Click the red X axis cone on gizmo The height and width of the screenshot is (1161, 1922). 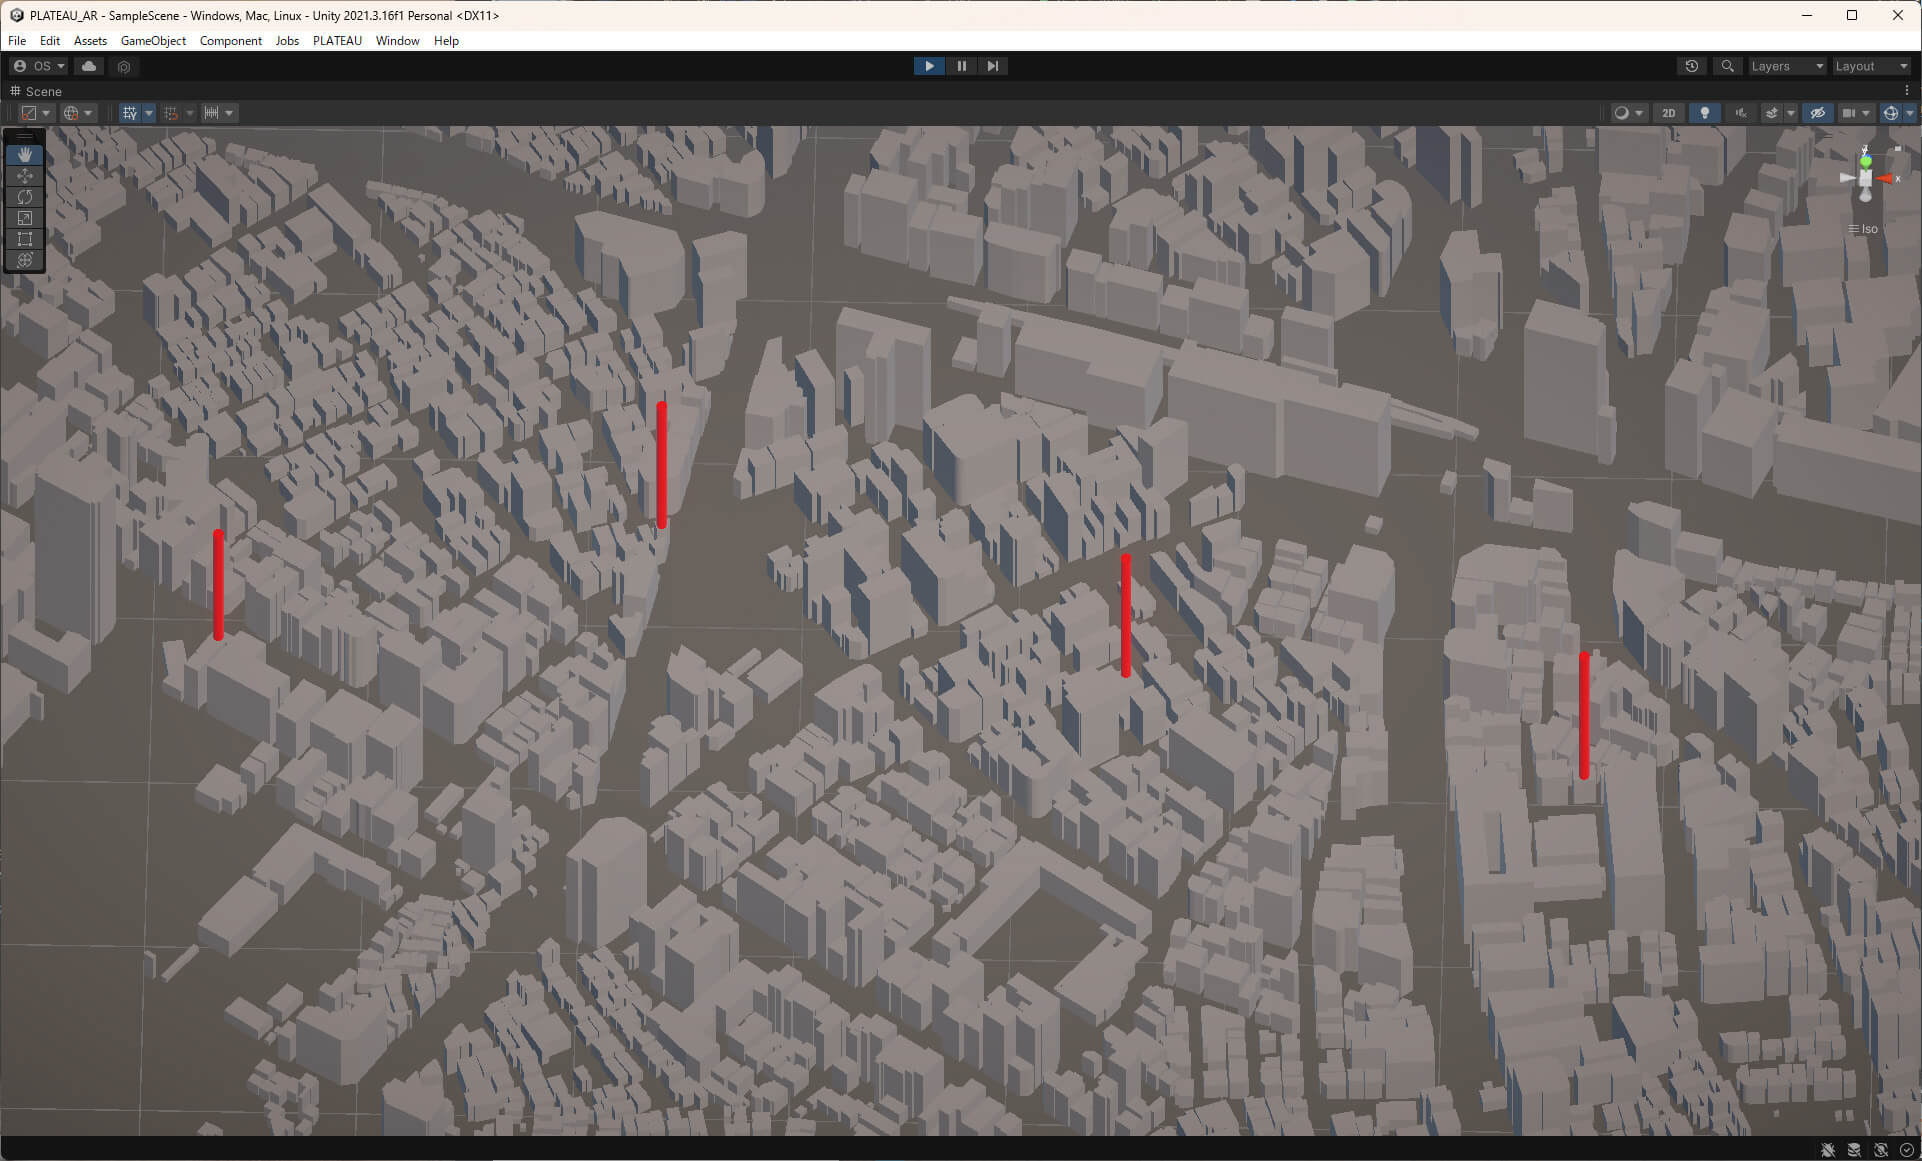coord(1885,178)
